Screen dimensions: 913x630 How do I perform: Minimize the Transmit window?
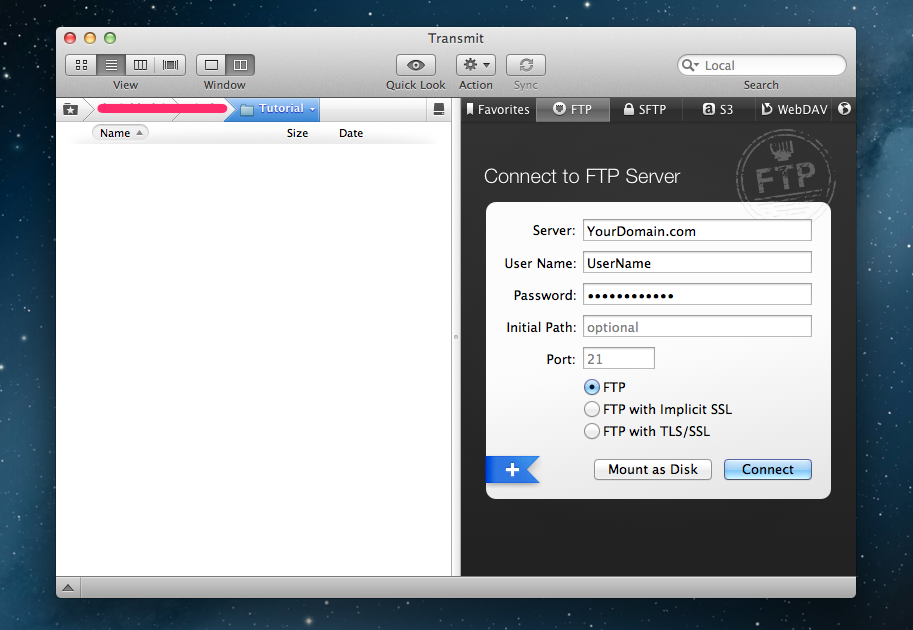90,38
